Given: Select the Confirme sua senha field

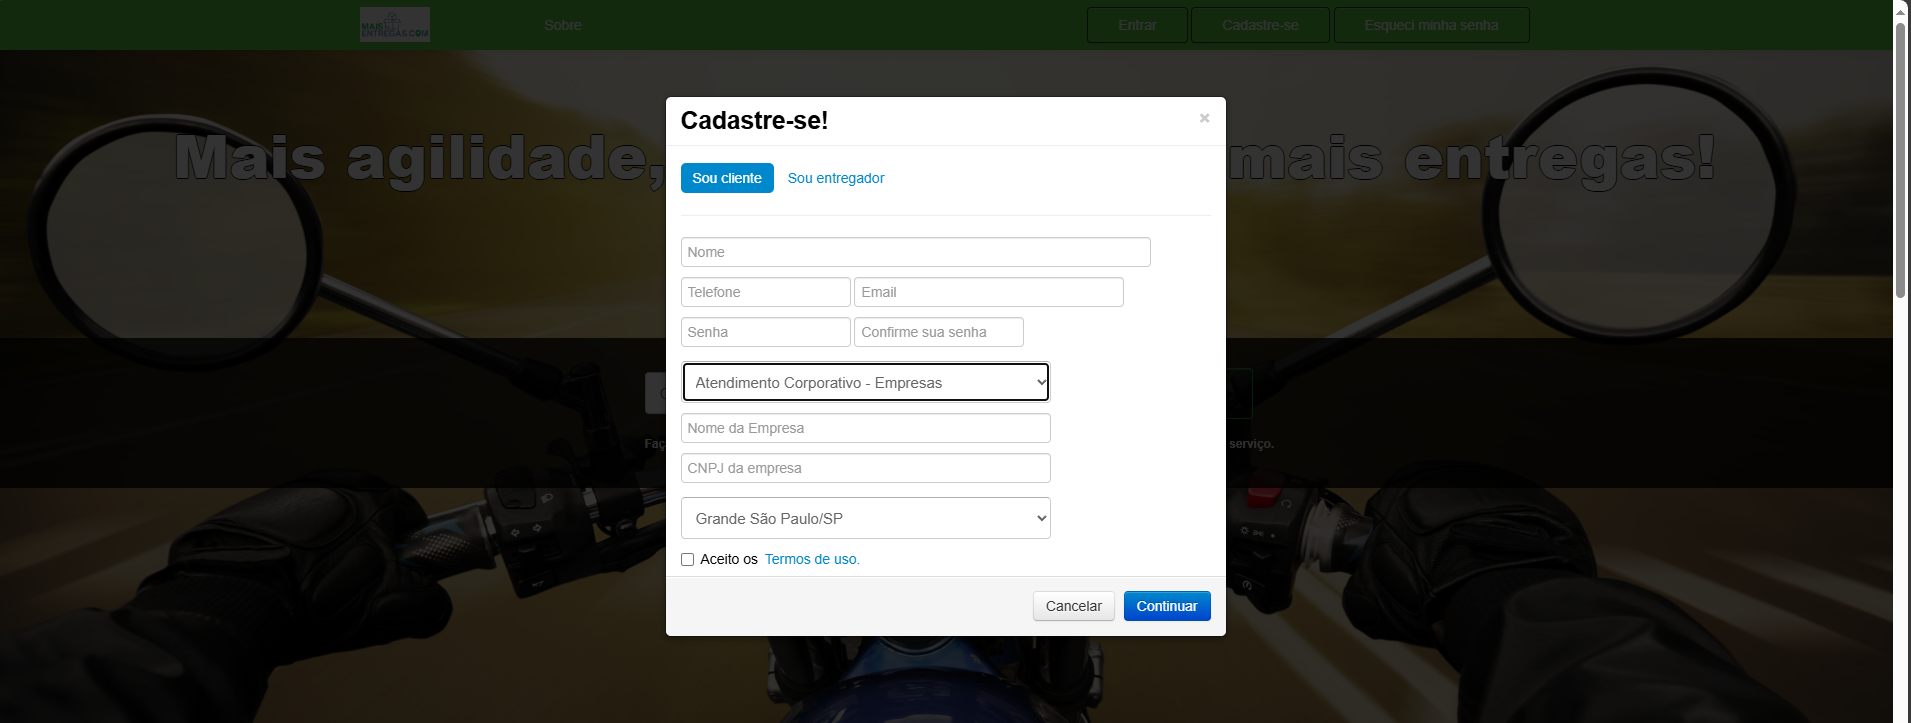Looking at the screenshot, I should (939, 332).
